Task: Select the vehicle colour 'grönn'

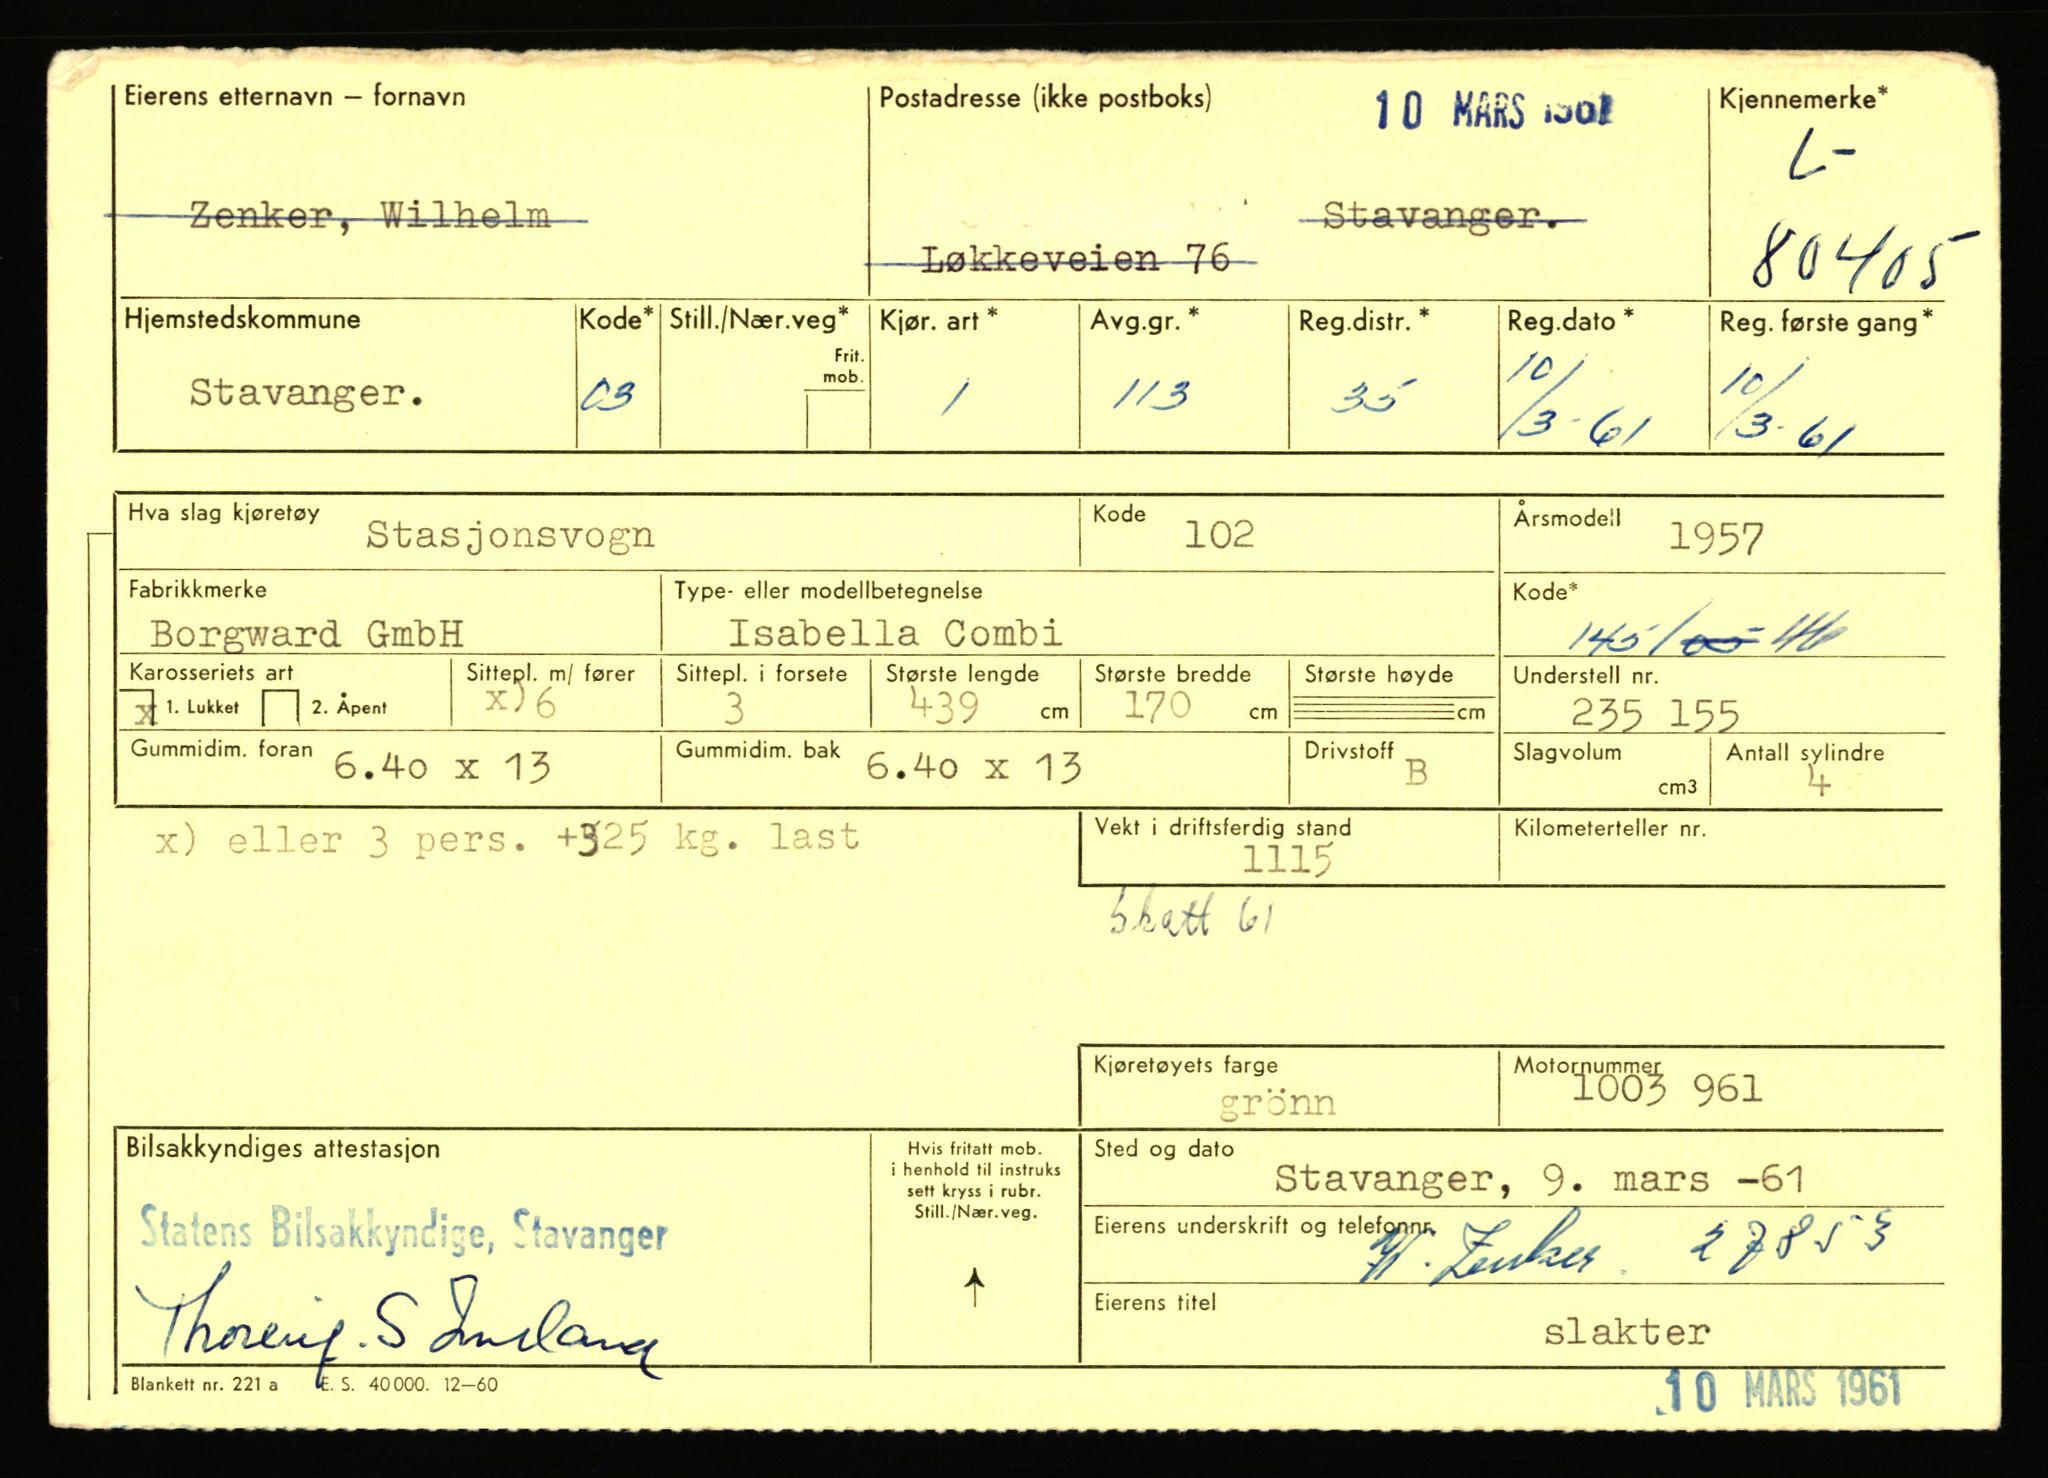Action: pos(1277,1104)
